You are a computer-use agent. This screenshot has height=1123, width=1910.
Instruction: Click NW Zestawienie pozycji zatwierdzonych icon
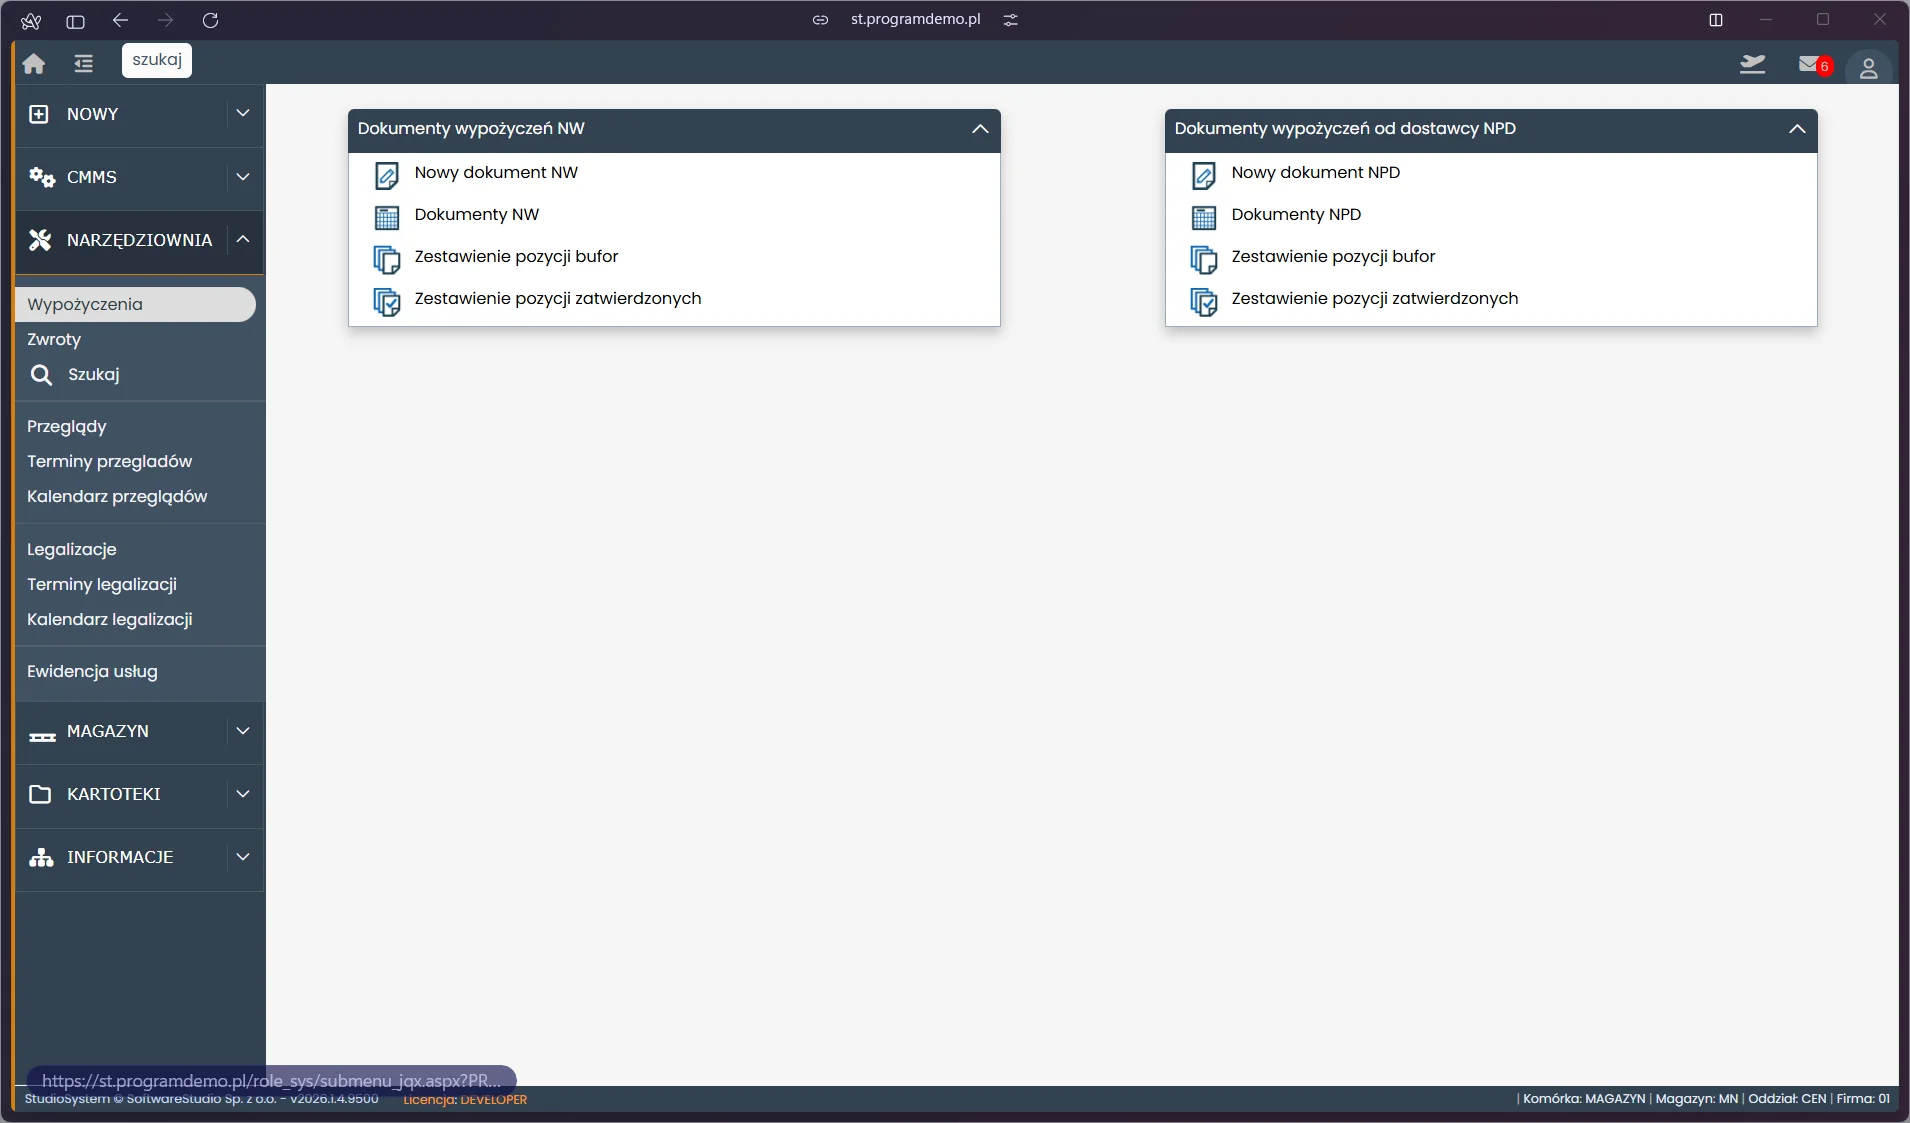click(387, 301)
